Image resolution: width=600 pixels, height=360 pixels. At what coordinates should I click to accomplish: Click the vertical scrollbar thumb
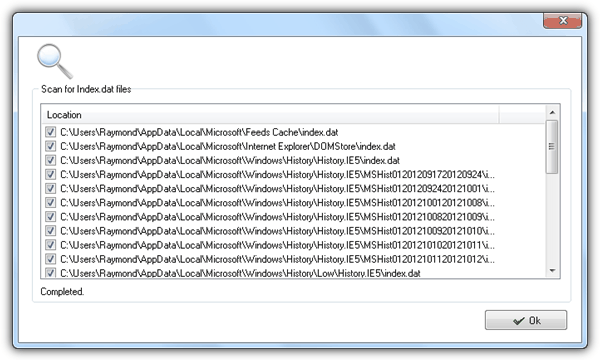552,147
